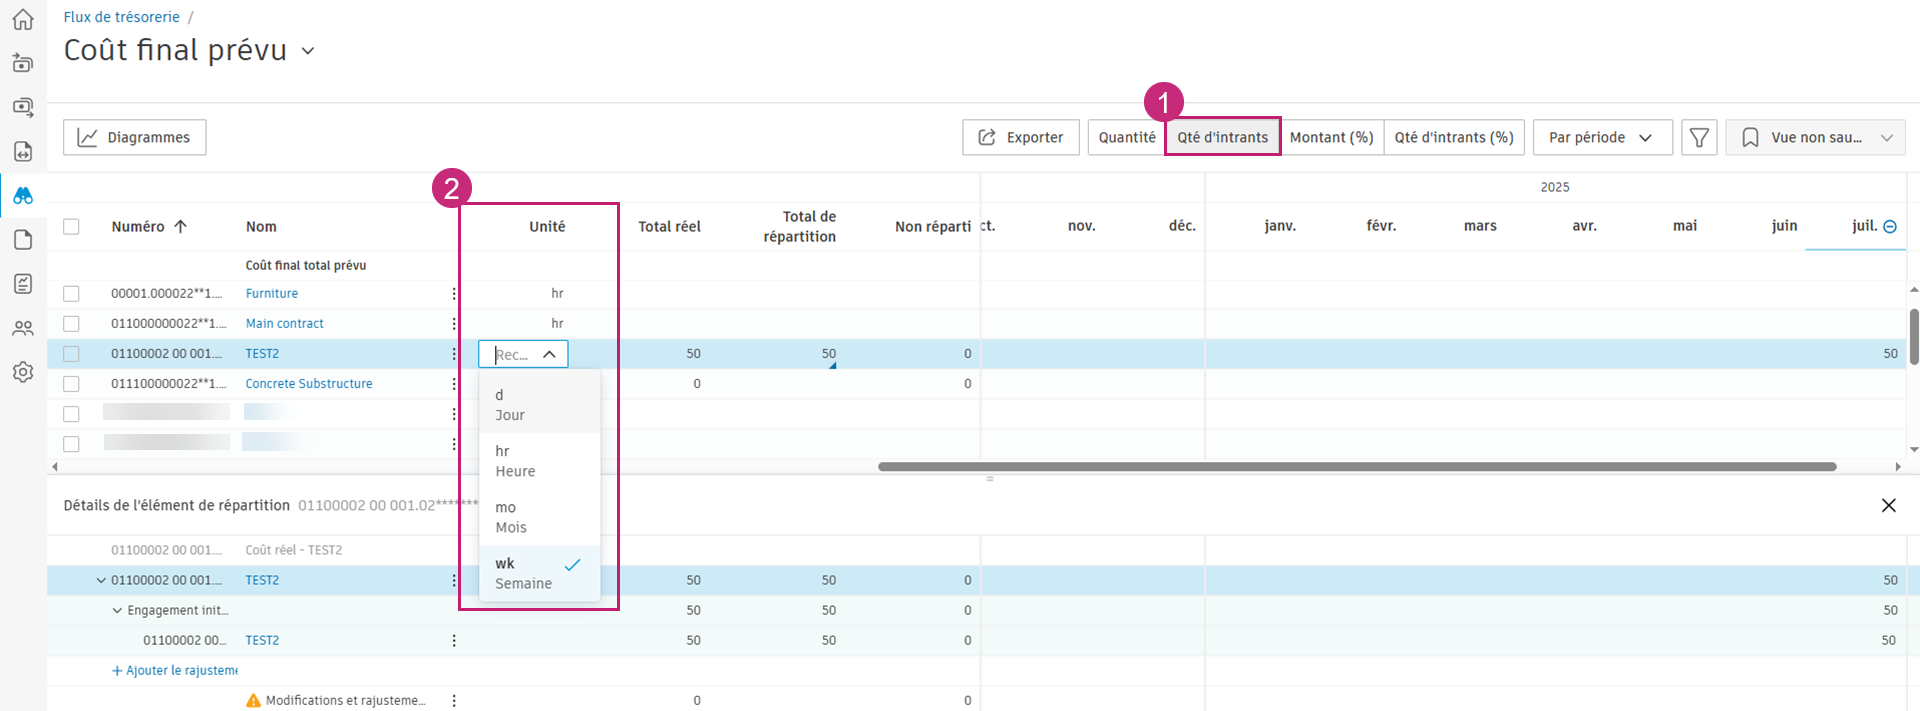Open the Par période dropdown
Image resolution: width=1920 pixels, height=711 pixels.
click(x=1601, y=138)
